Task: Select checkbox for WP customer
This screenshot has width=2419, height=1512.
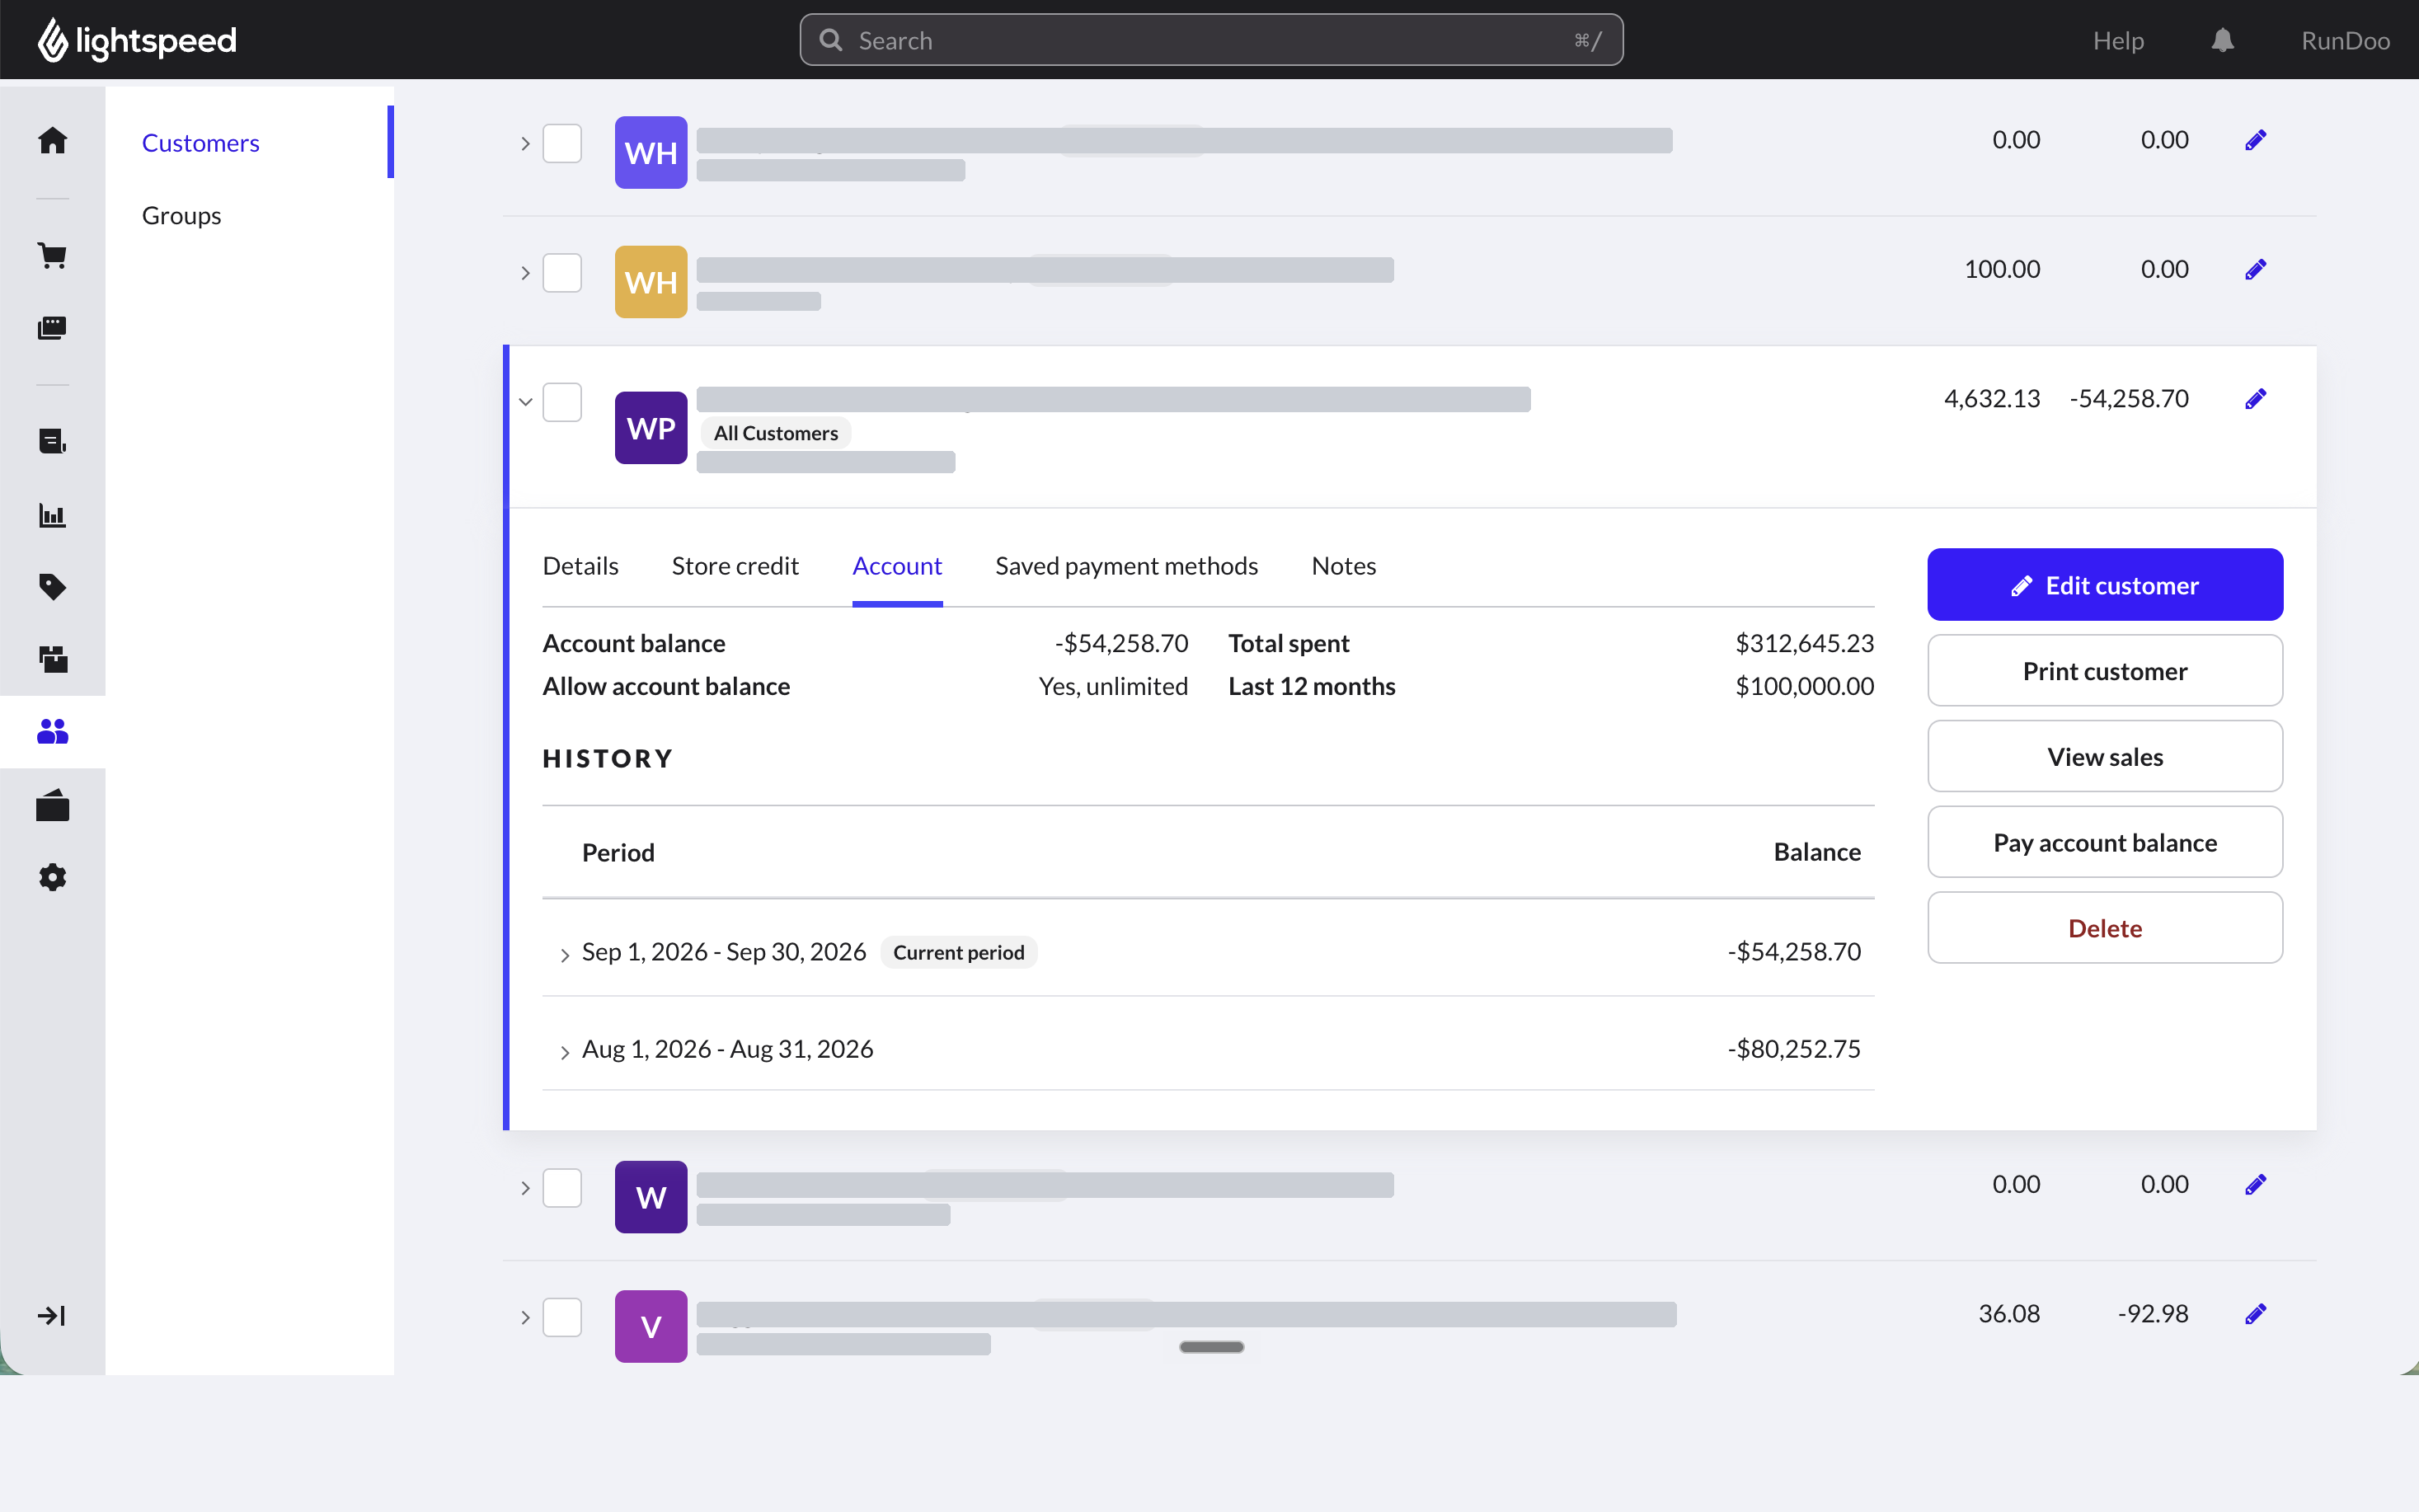Action: point(562,402)
